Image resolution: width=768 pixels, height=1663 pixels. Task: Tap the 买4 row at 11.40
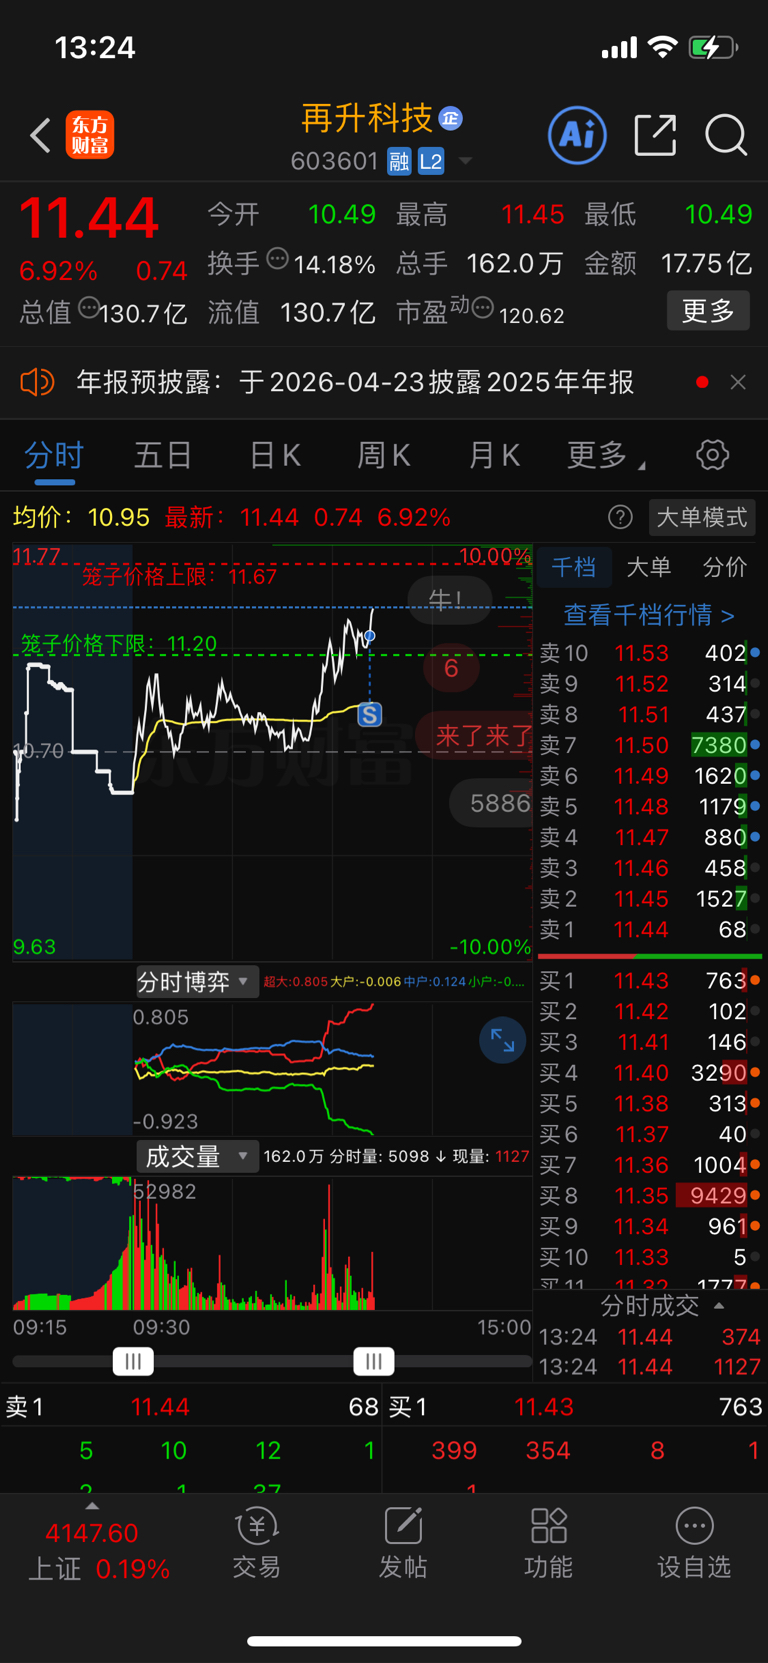650,1073
